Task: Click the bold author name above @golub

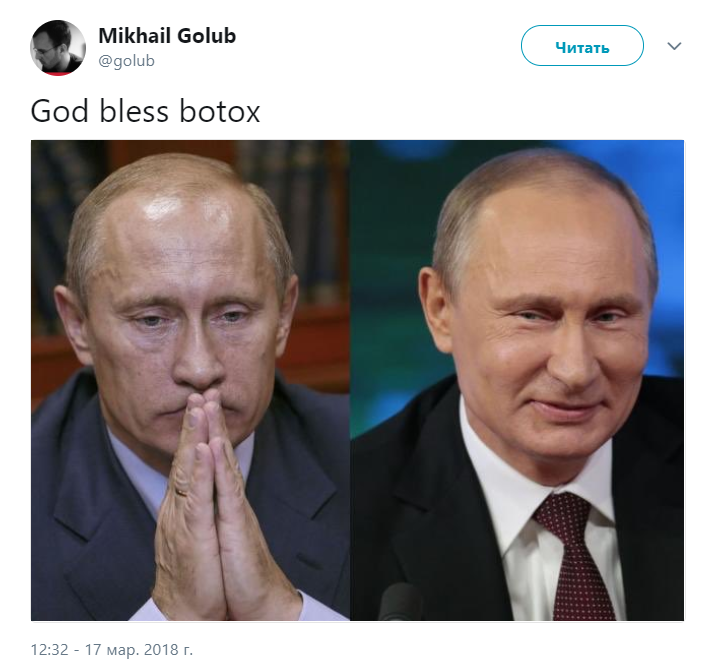Action: 167,36
